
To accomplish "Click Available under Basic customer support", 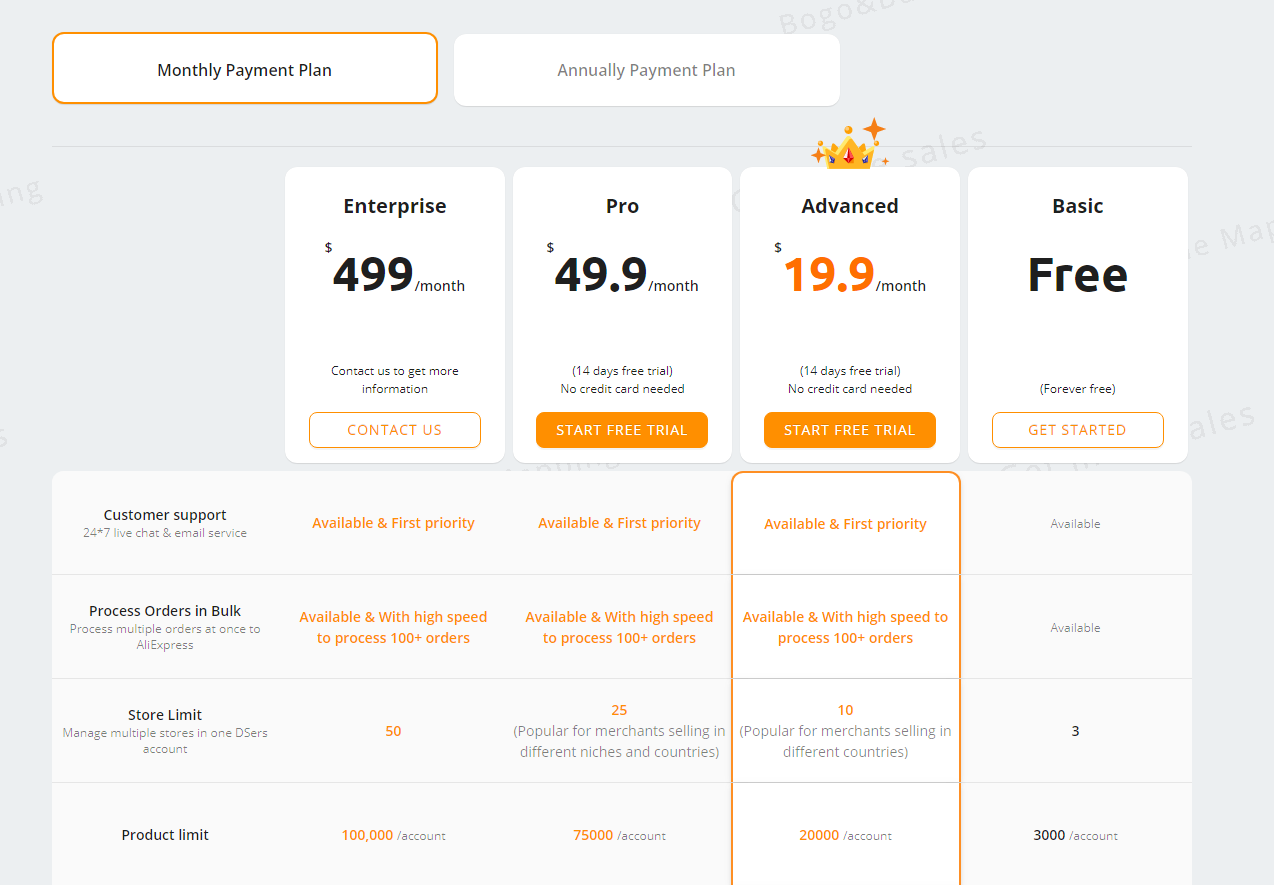I will coord(1075,523).
